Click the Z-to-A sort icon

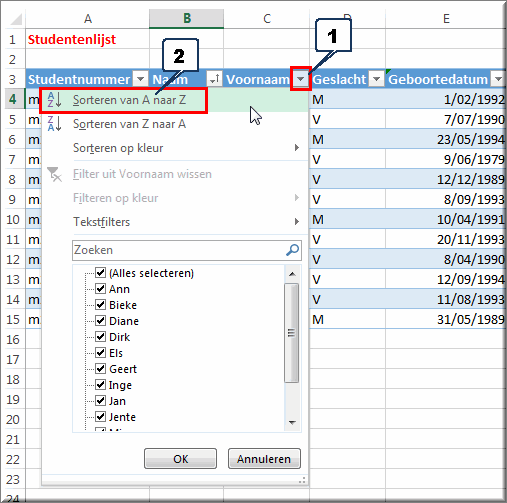click(54, 124)
